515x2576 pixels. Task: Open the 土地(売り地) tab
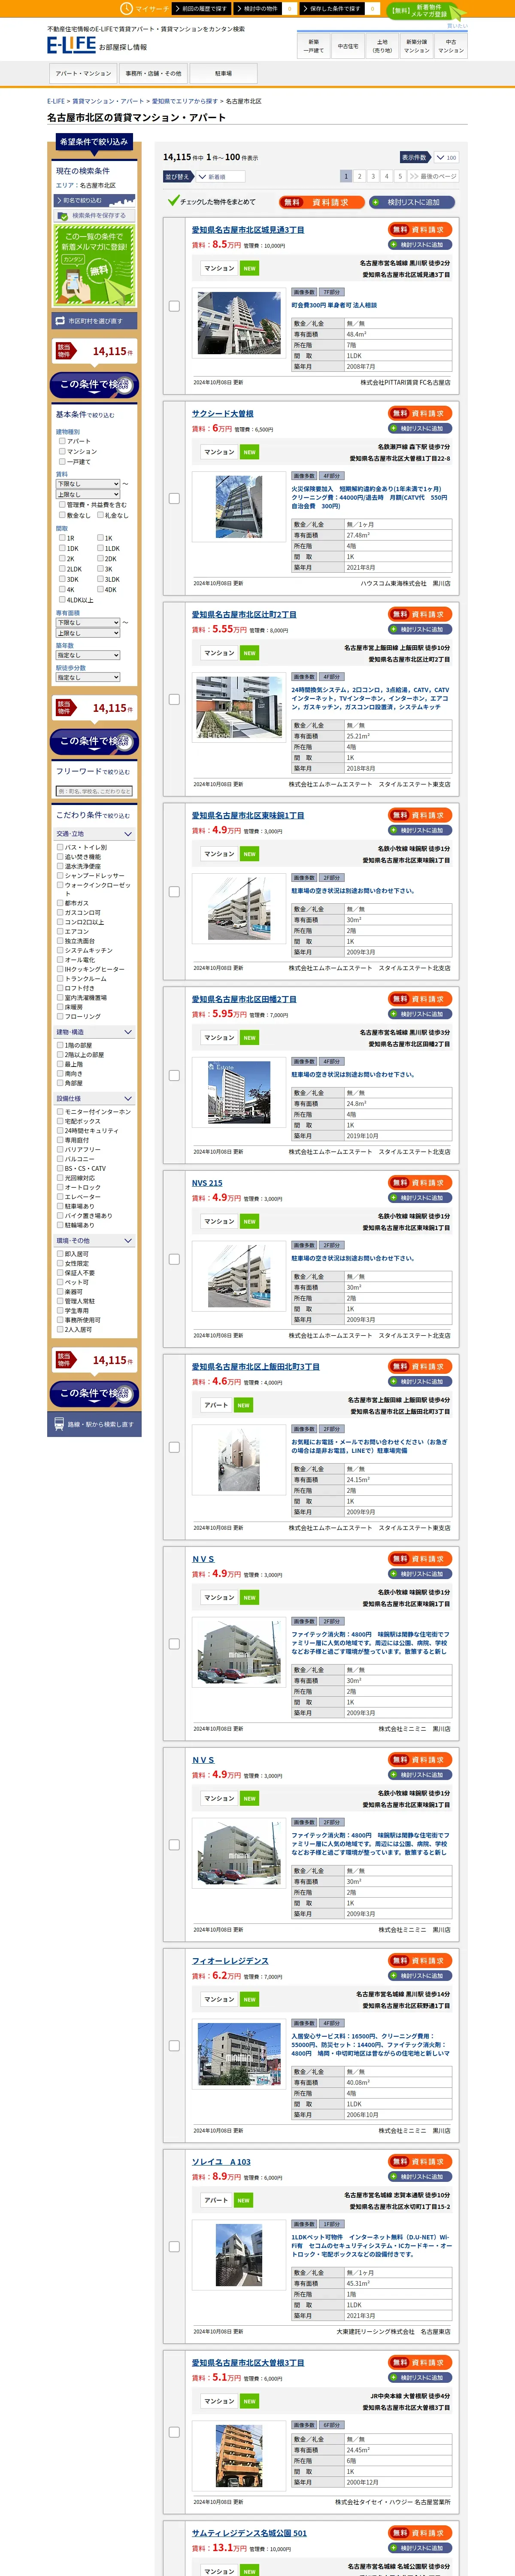(x=382, y=46)
